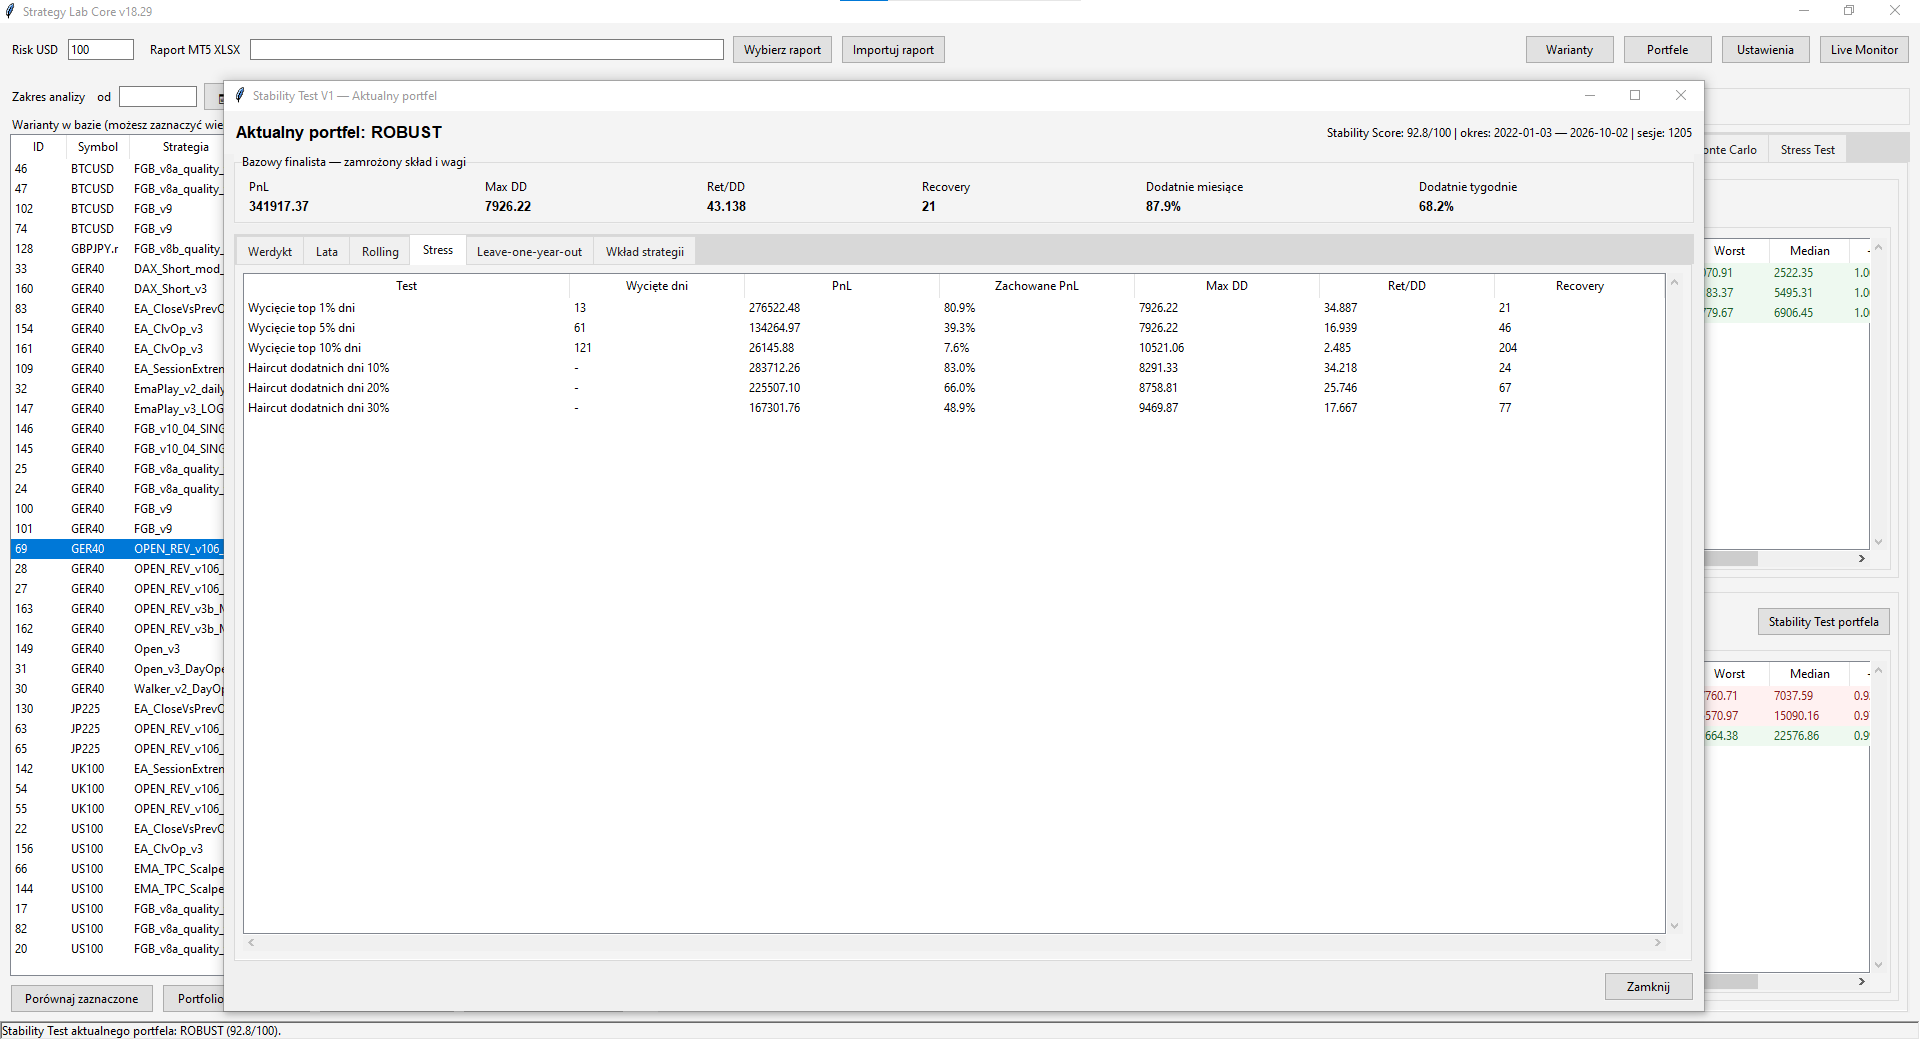Click the Wycięte dni column header
This screenshot has width=1920, height=1039.
coord(656,286)
